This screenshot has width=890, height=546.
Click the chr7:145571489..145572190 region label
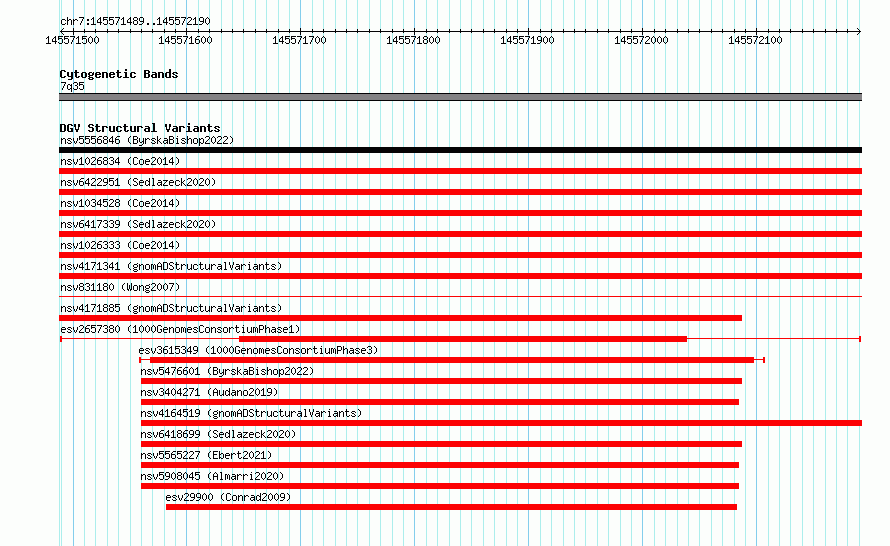click(x=135, y=21)
